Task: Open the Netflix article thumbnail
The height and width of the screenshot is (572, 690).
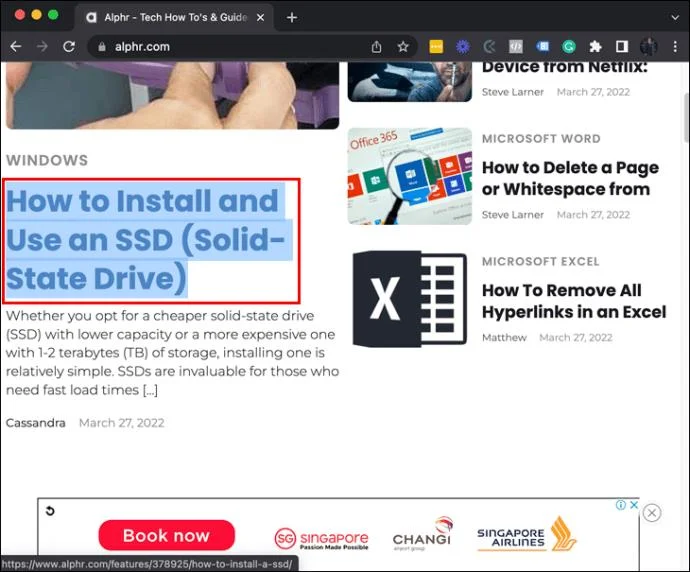Action: tap(410, 81)
